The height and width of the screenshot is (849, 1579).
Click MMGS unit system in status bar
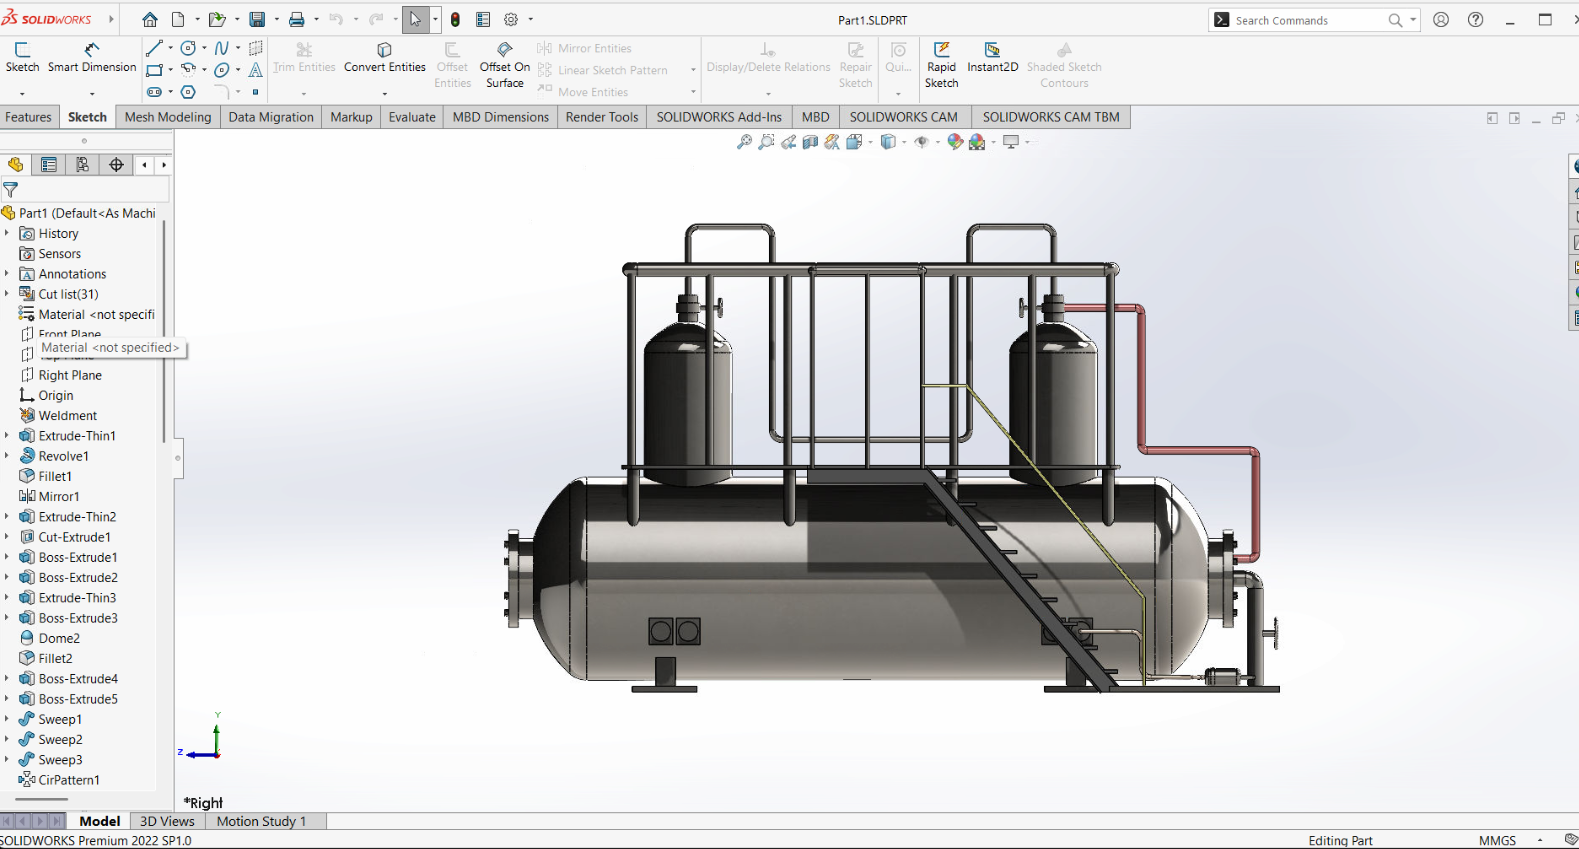pos(1497,840)
